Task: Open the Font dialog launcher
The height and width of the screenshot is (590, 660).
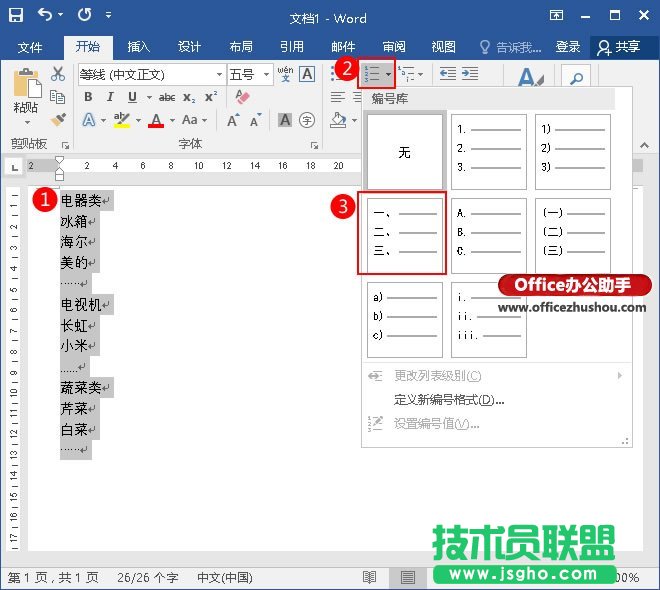Action: [314, 145]
